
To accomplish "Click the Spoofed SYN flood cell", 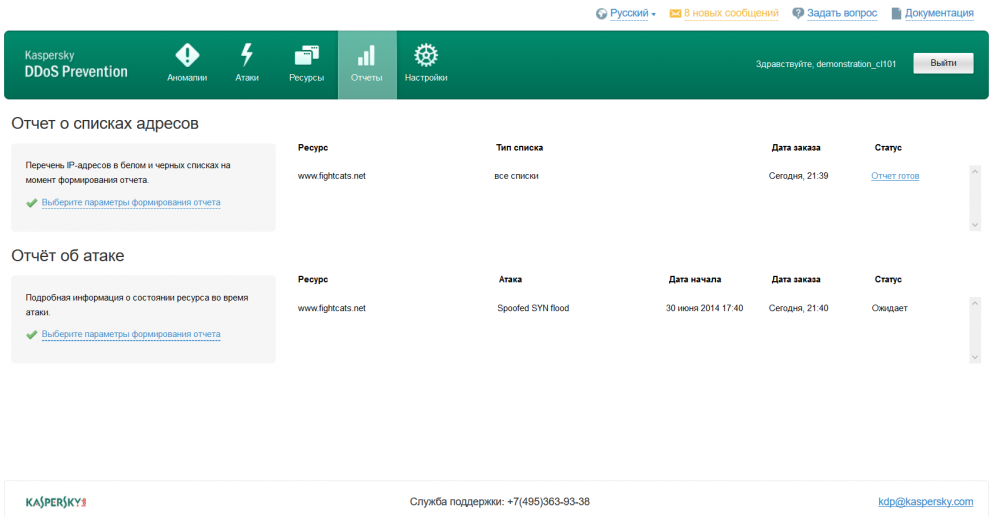I will [533, 308].
